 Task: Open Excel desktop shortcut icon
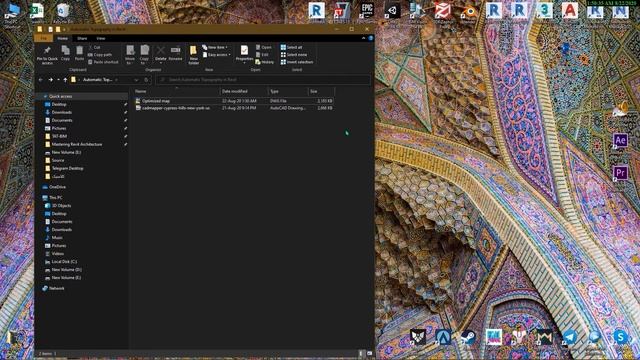pyautogui.click(x=37, y=11)
